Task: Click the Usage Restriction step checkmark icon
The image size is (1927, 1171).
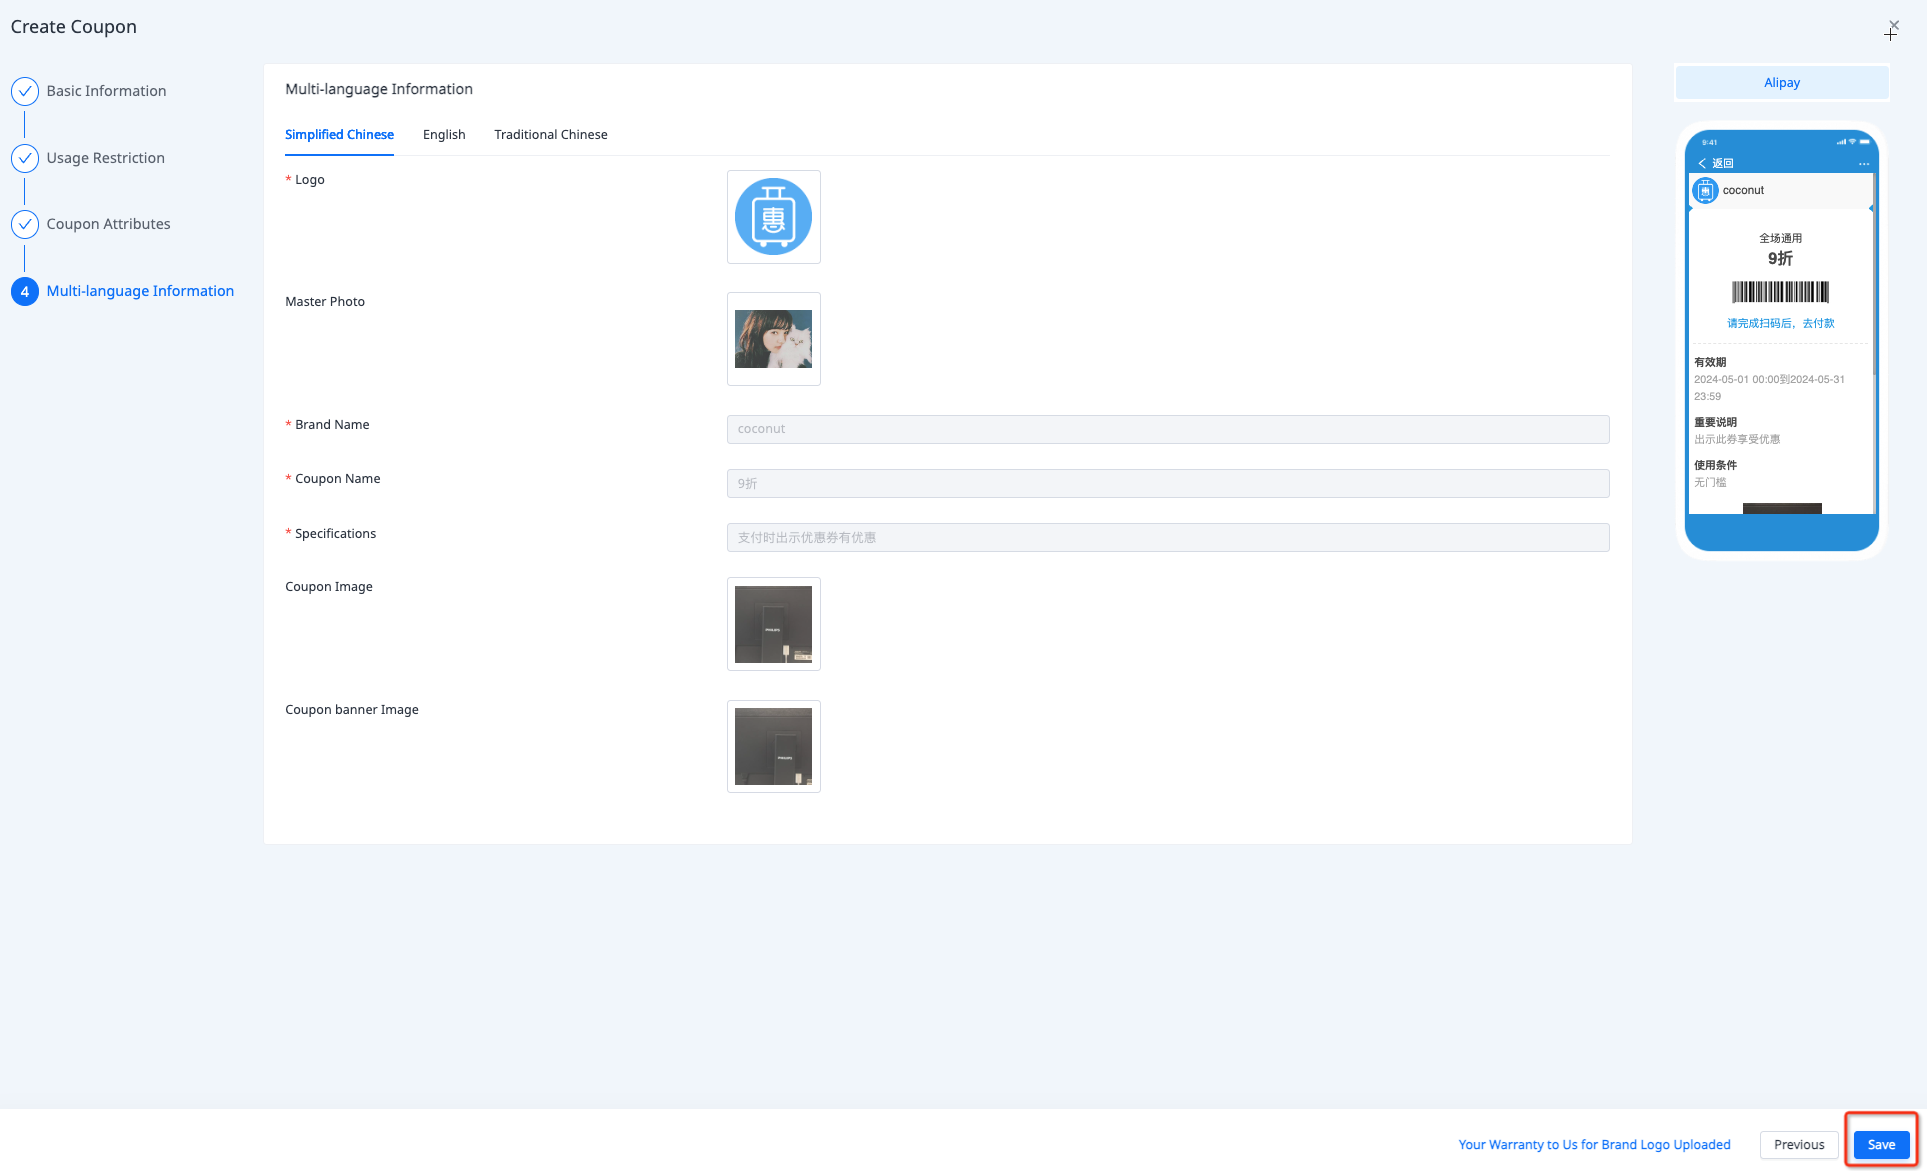Action: click(25, 158)
